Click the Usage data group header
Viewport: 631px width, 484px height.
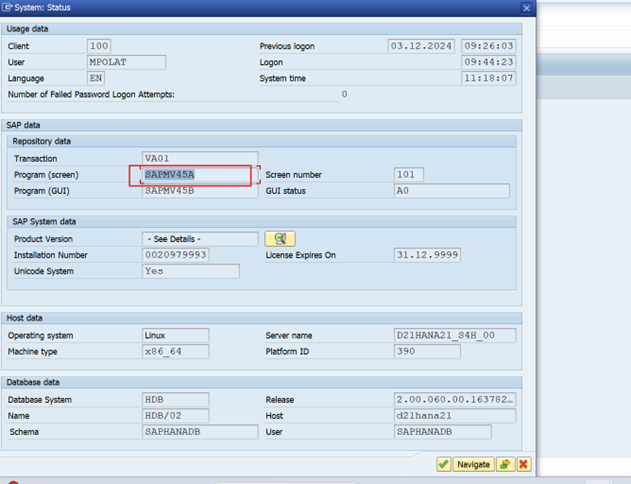pyautogui.click(x=262, y=29)
